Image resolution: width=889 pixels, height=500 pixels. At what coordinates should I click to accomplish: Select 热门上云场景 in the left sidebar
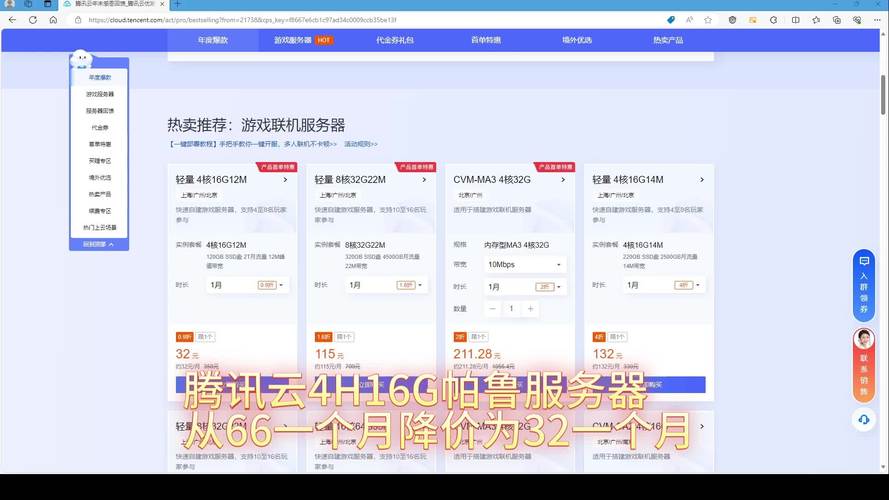pos(100,228)
